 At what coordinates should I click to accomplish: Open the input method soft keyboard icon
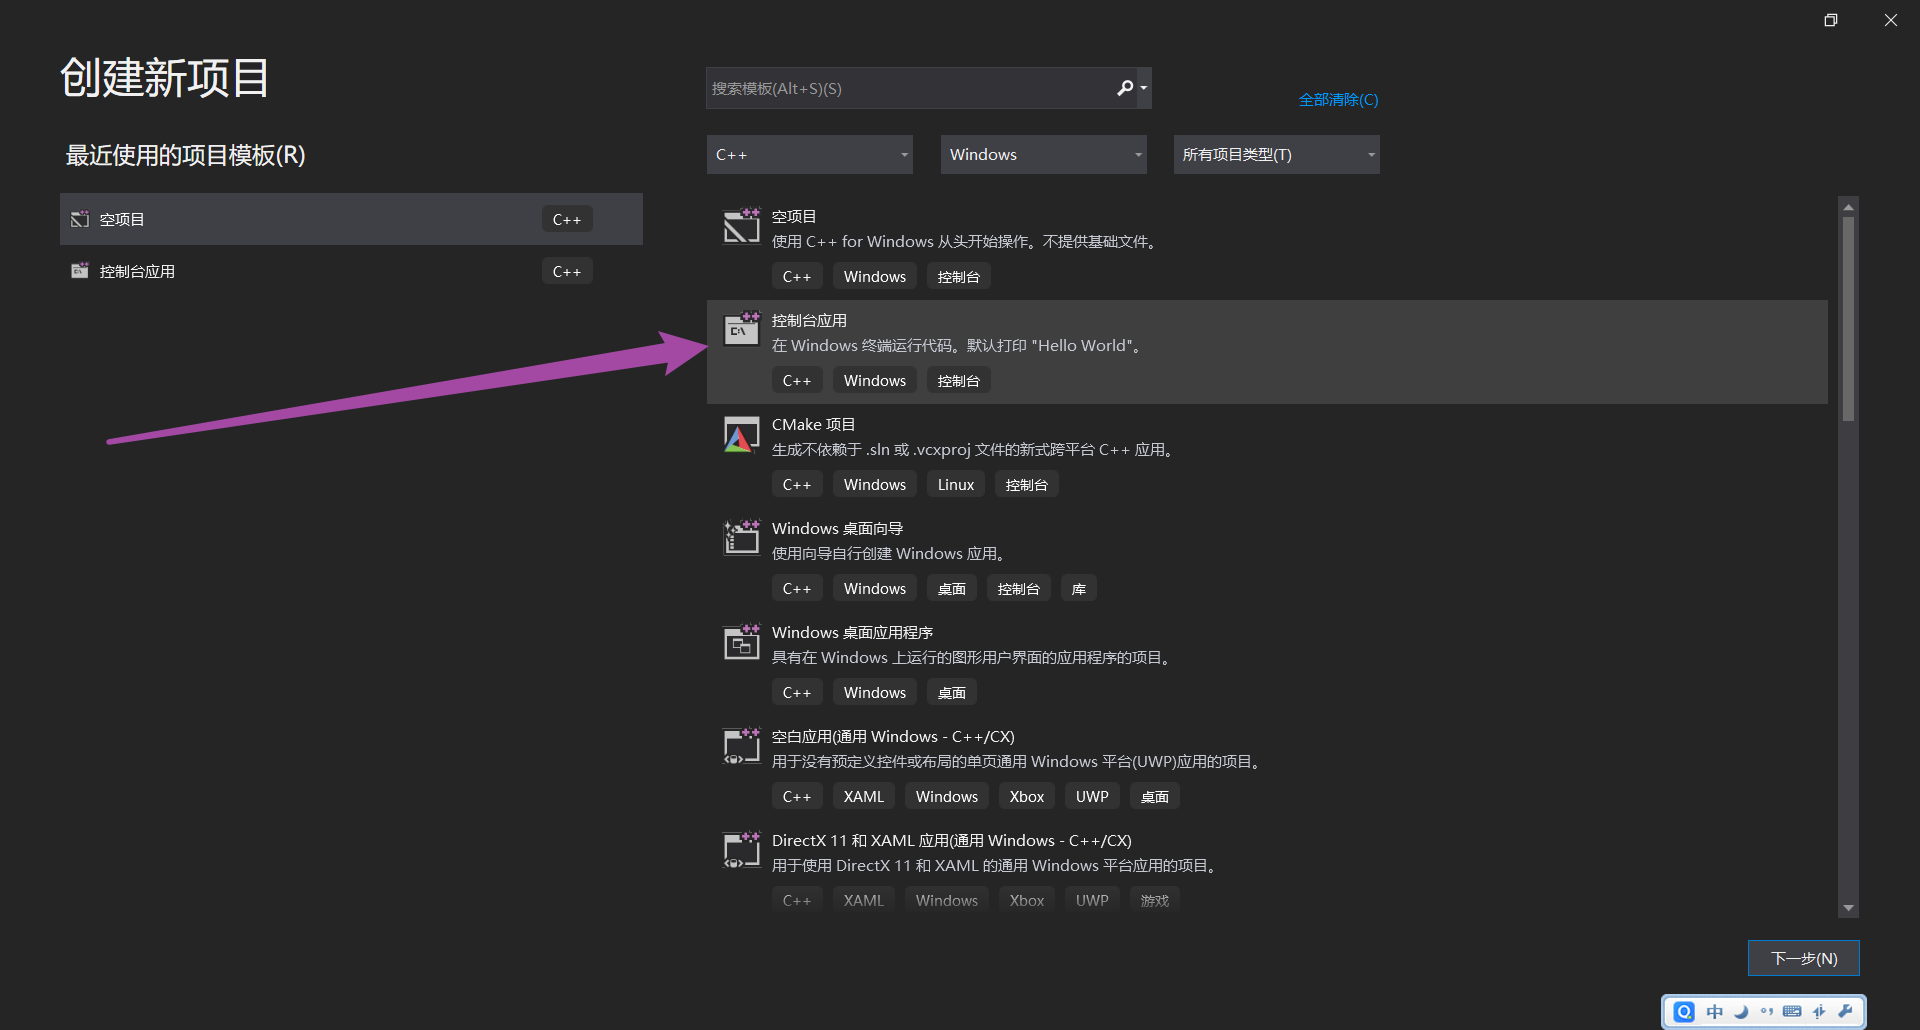(x=1792, y=1012)
